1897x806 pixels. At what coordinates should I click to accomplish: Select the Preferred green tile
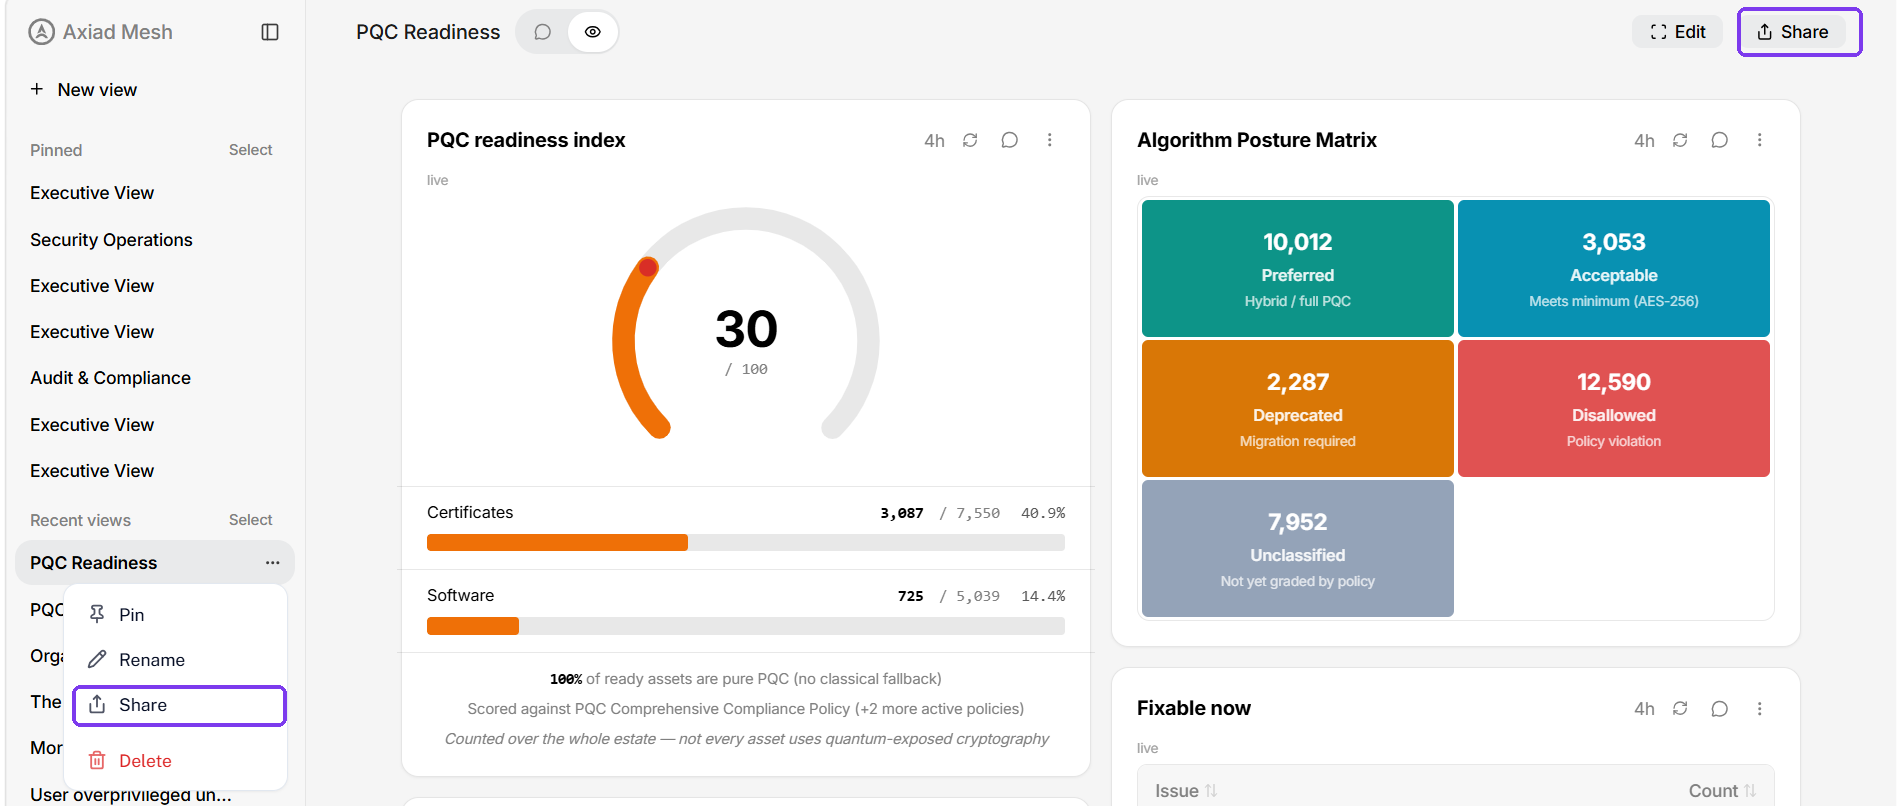pyautogui.click(x=1298, y=268)
